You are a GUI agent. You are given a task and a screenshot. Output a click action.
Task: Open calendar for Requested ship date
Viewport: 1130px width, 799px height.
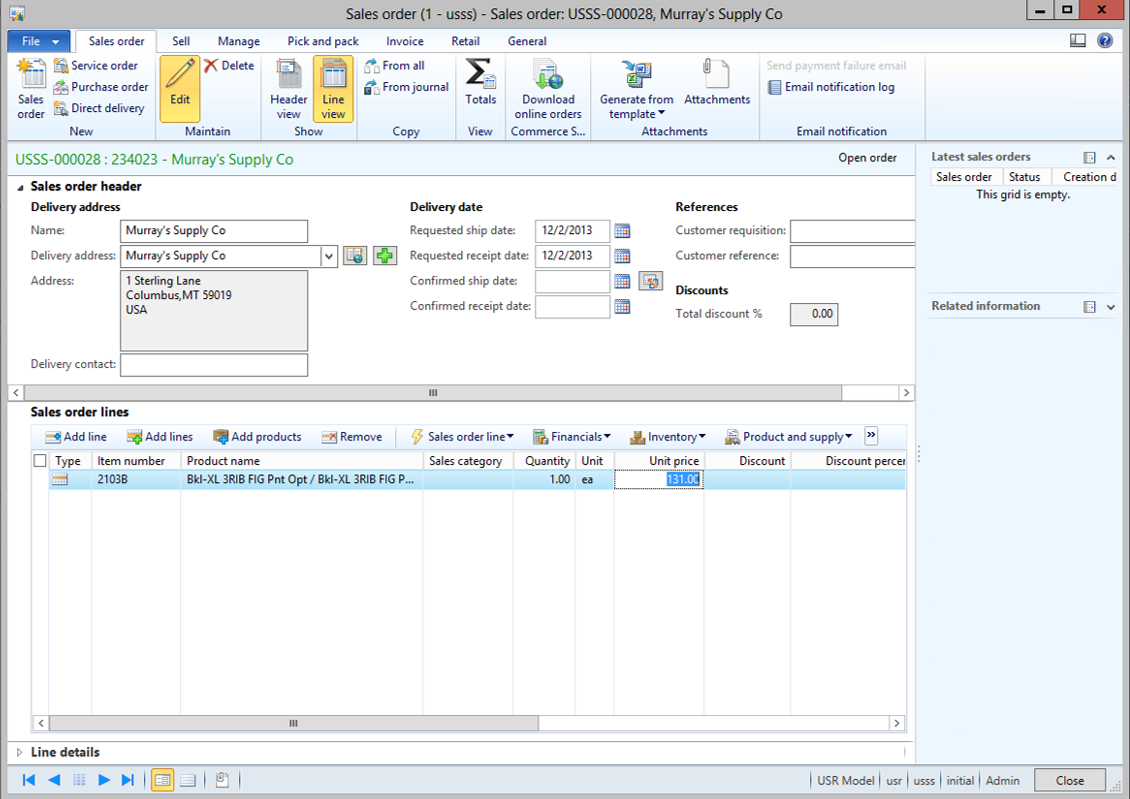pos(622,231)
